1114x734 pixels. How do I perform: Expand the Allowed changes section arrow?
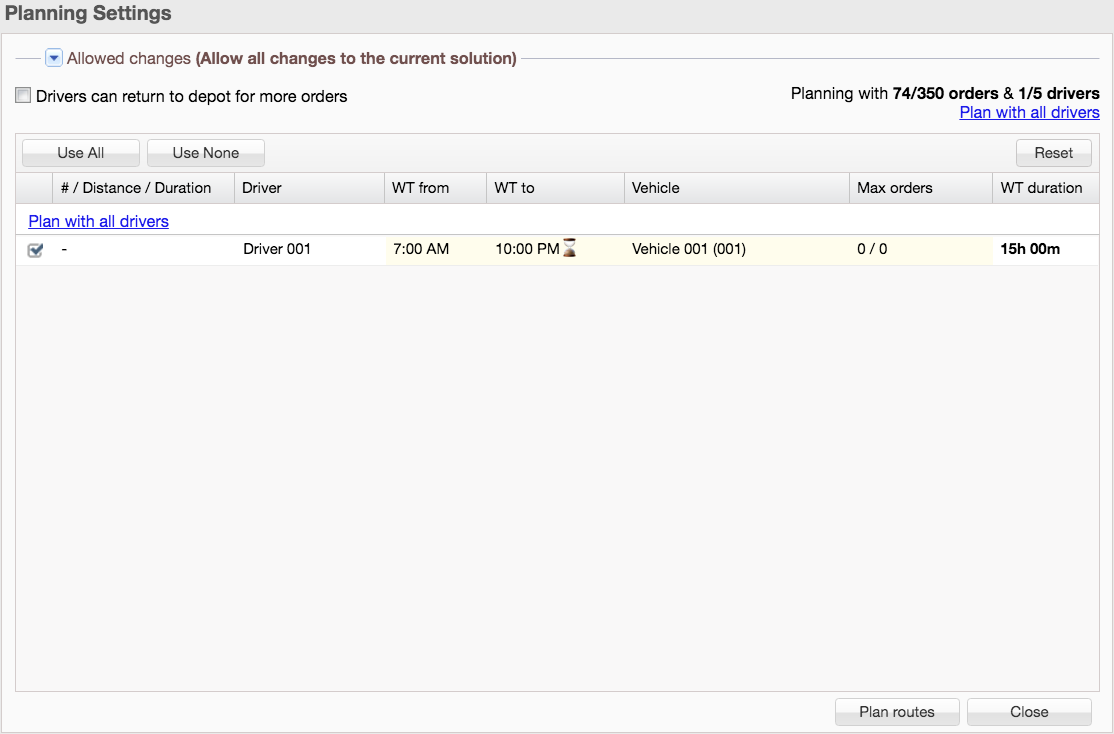click(54, 59)
